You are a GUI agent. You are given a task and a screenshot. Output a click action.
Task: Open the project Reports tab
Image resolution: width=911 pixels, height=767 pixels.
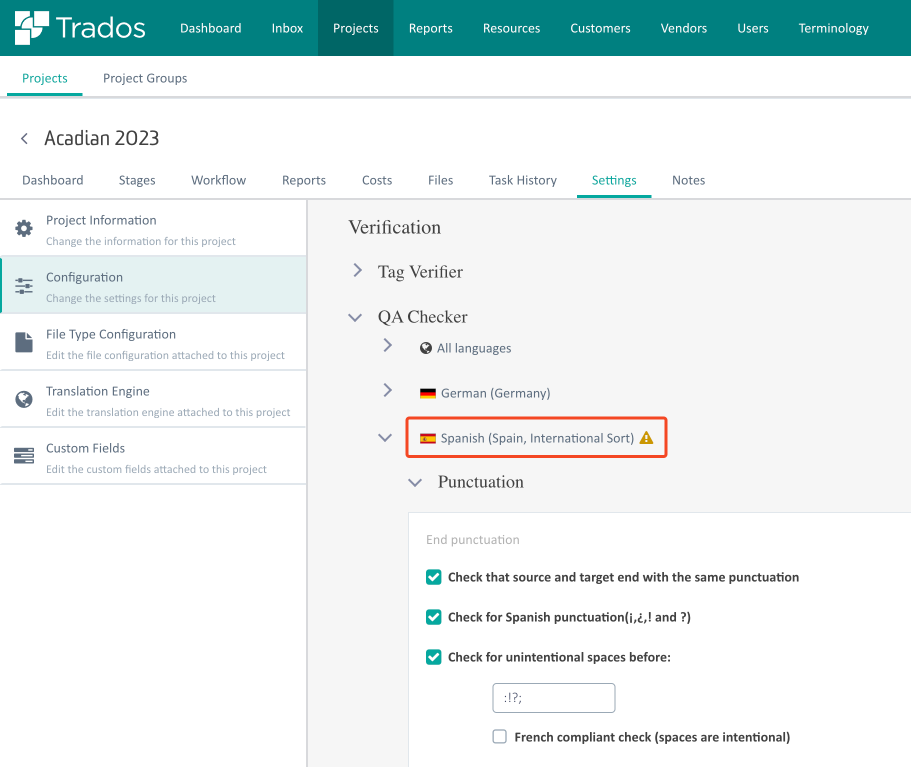[x=304, y=180]
